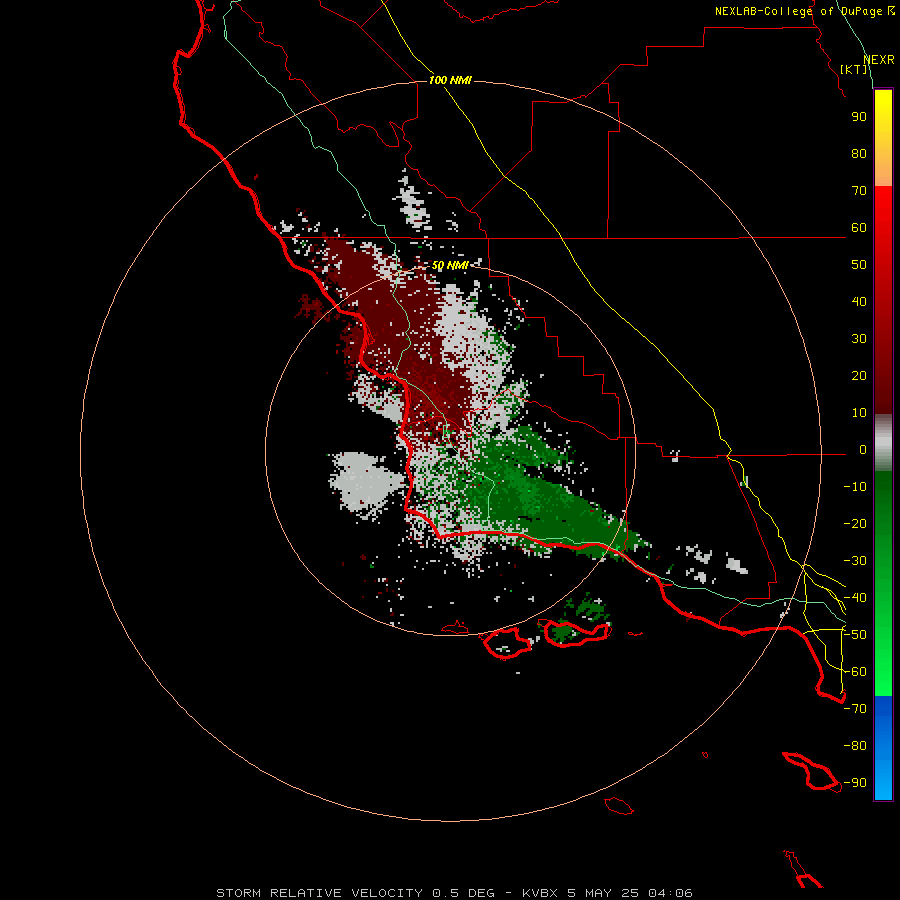Click the -10 scale value
The width and height of the screenshot is (900, 900).
(855, 487)
